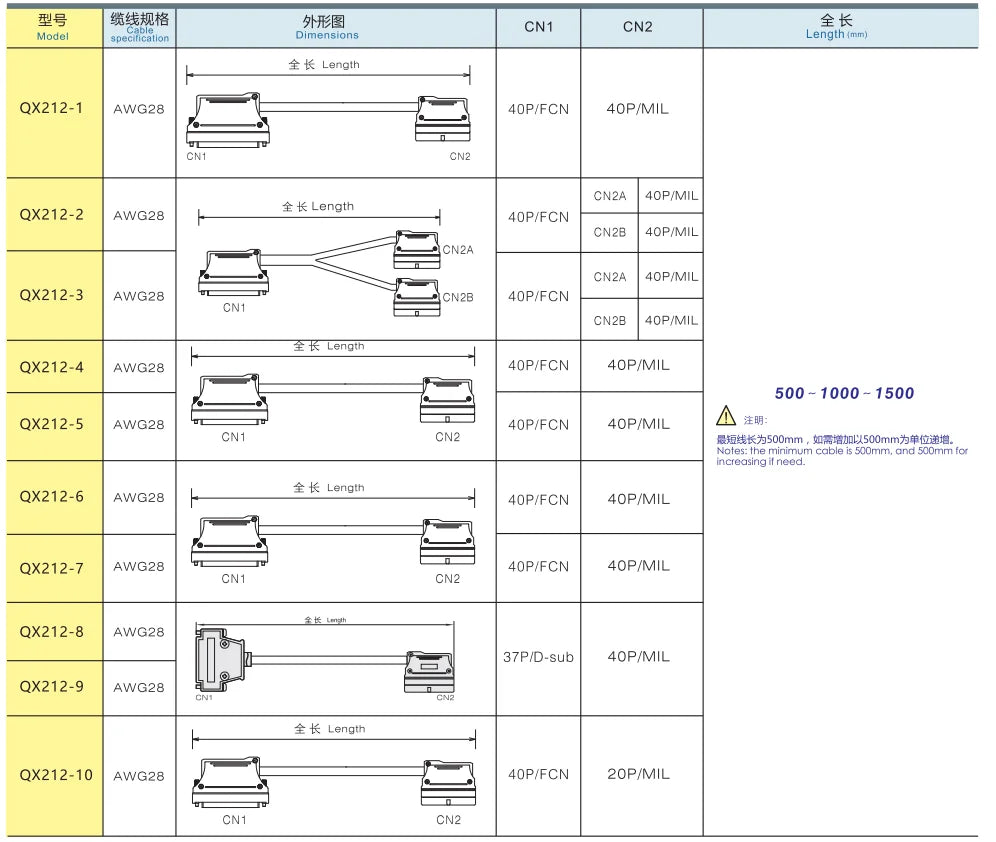Viewport: 996px width, 842px height.
Task: Select the QX212-1 cable dimension drawing
Action: click(328, 110)
